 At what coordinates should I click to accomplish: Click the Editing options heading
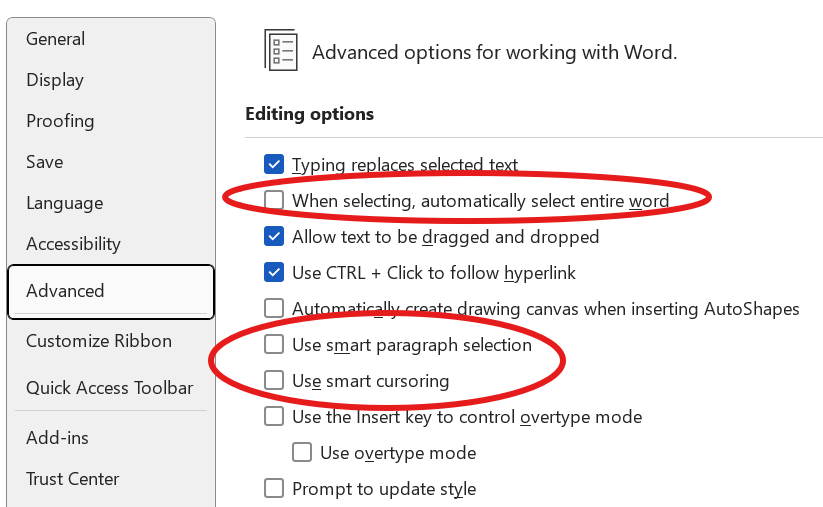point(310,114)
